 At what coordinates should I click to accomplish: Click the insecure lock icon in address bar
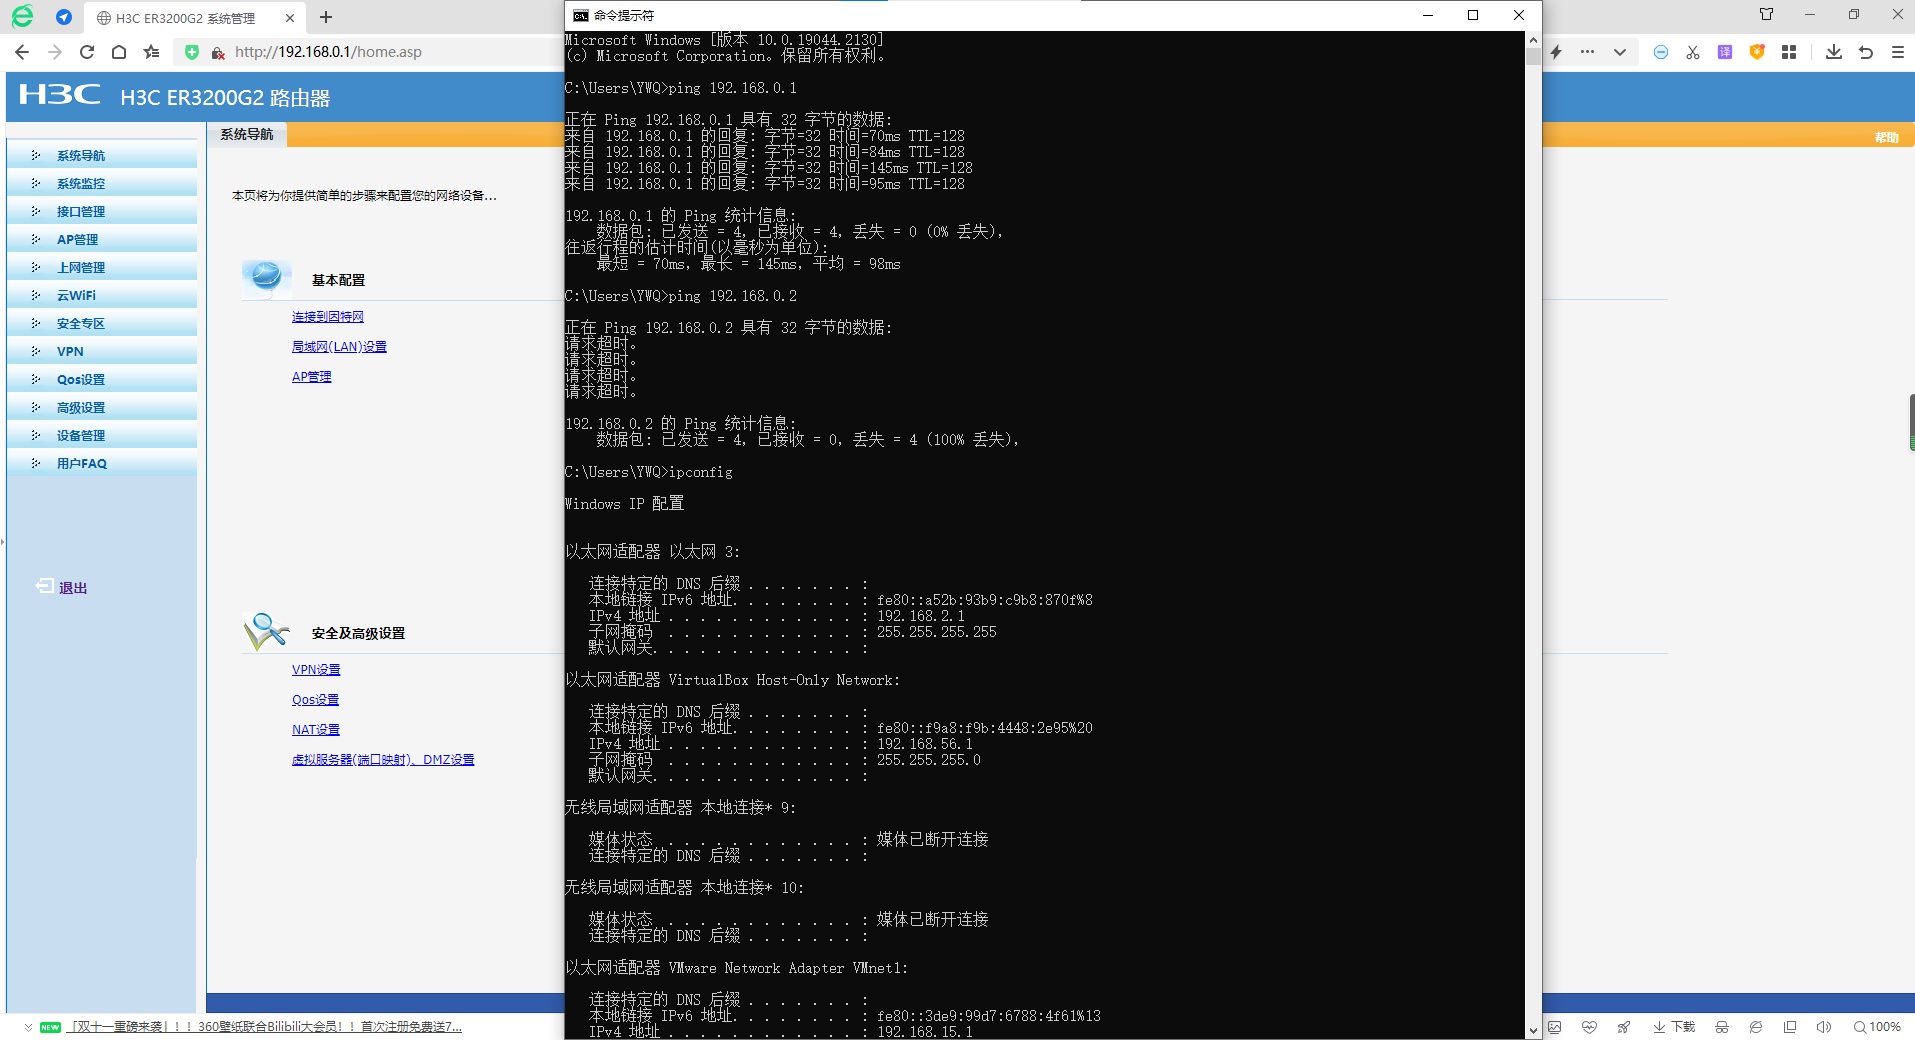(218, 52)
